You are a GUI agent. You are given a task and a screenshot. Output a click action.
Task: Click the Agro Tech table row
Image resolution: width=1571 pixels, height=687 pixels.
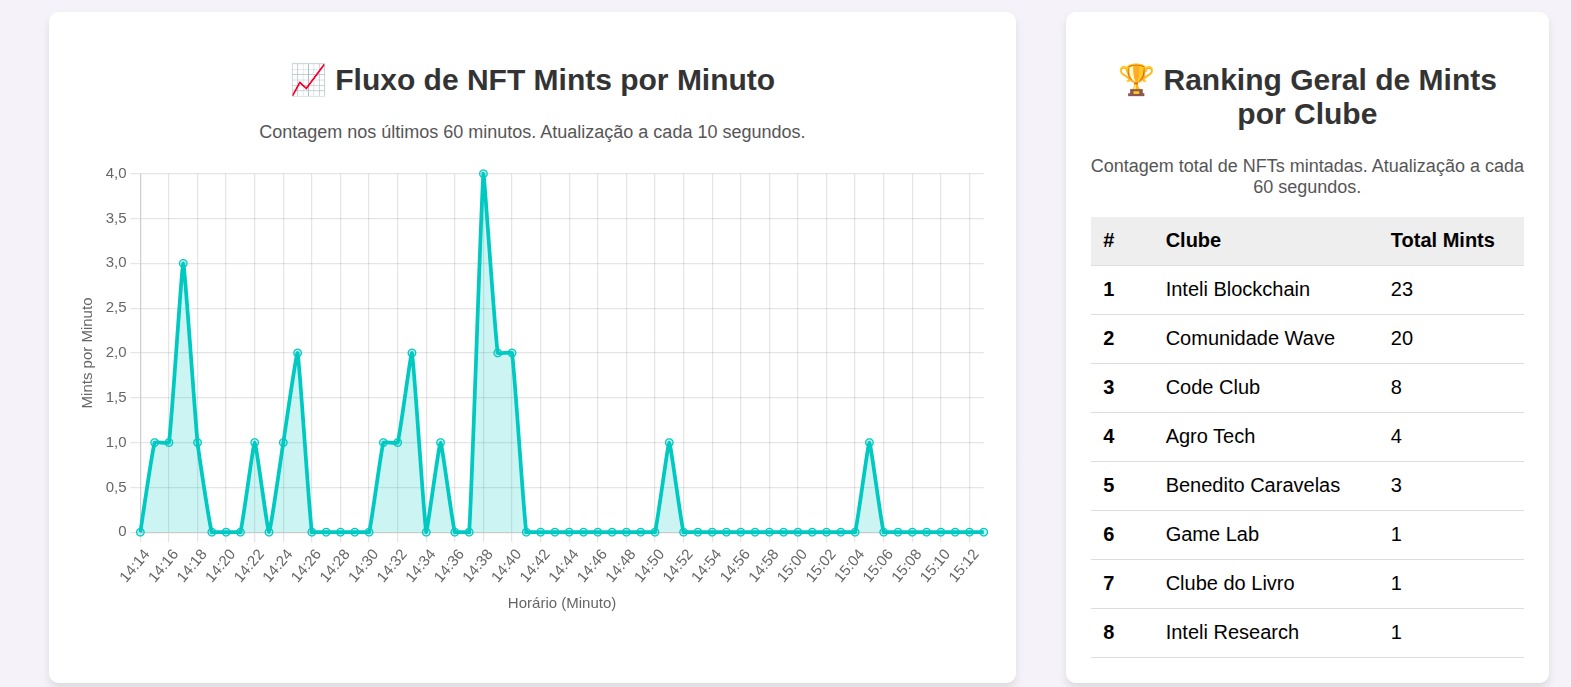(1209, 436)
